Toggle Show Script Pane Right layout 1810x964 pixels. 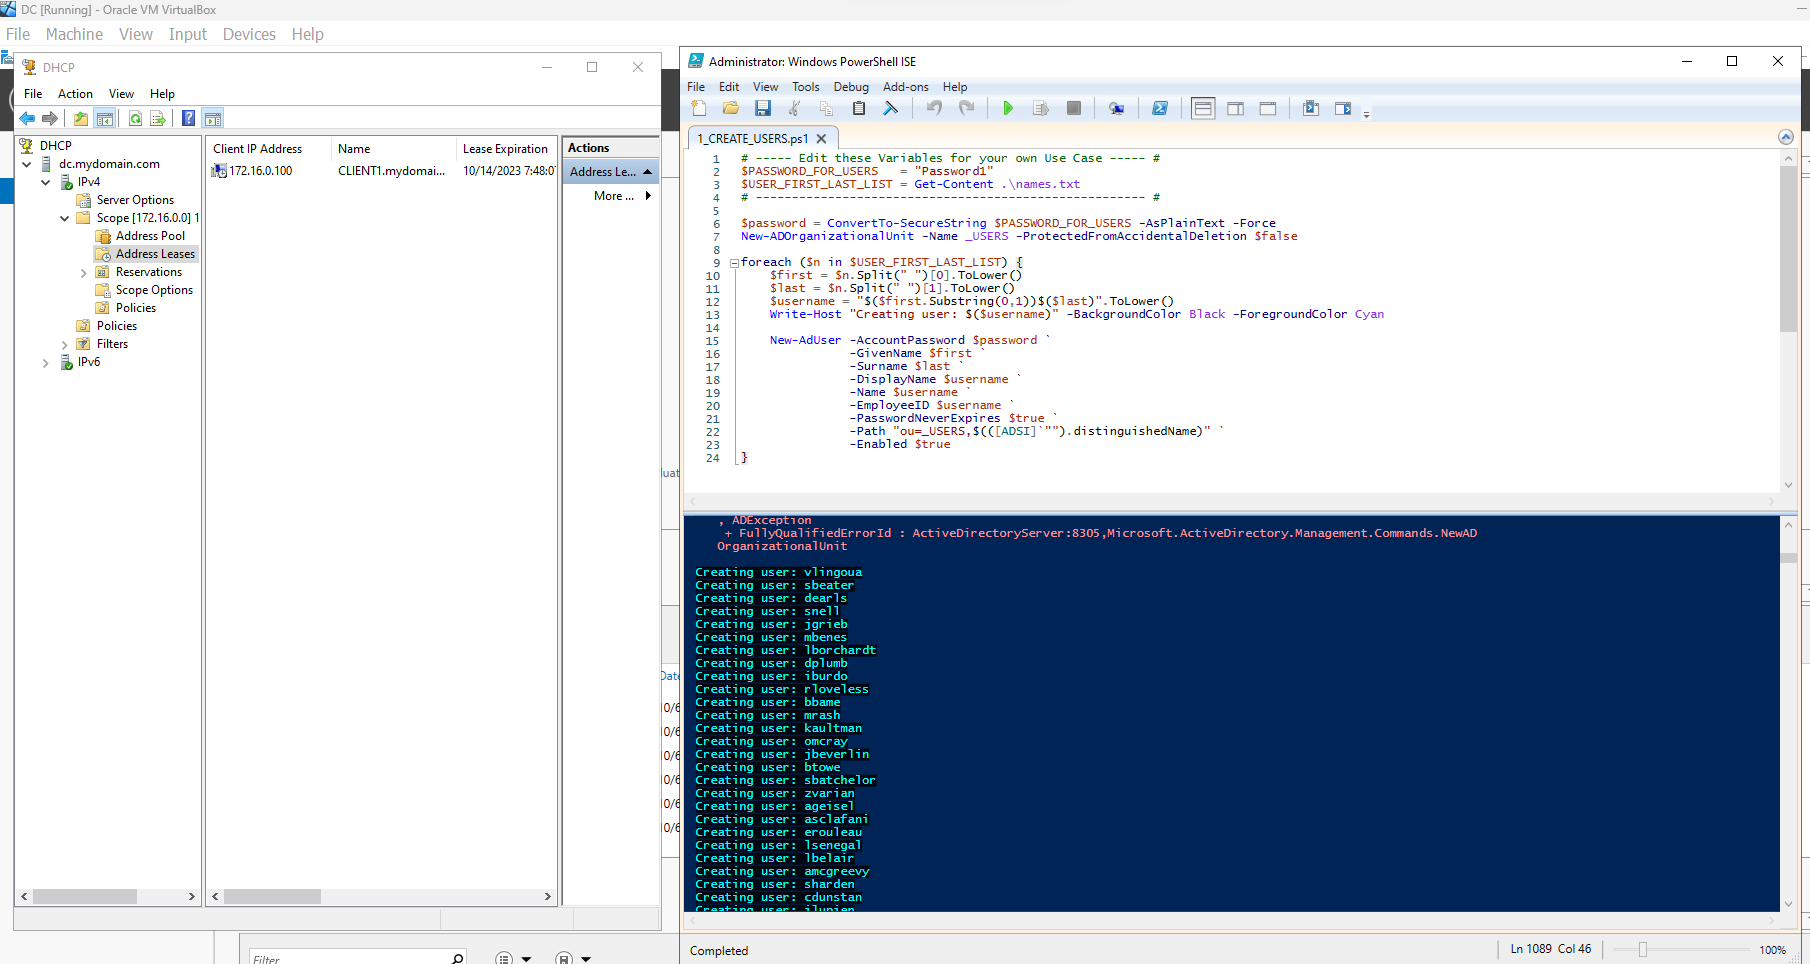pyautogui.click(x=1236, y=109)
